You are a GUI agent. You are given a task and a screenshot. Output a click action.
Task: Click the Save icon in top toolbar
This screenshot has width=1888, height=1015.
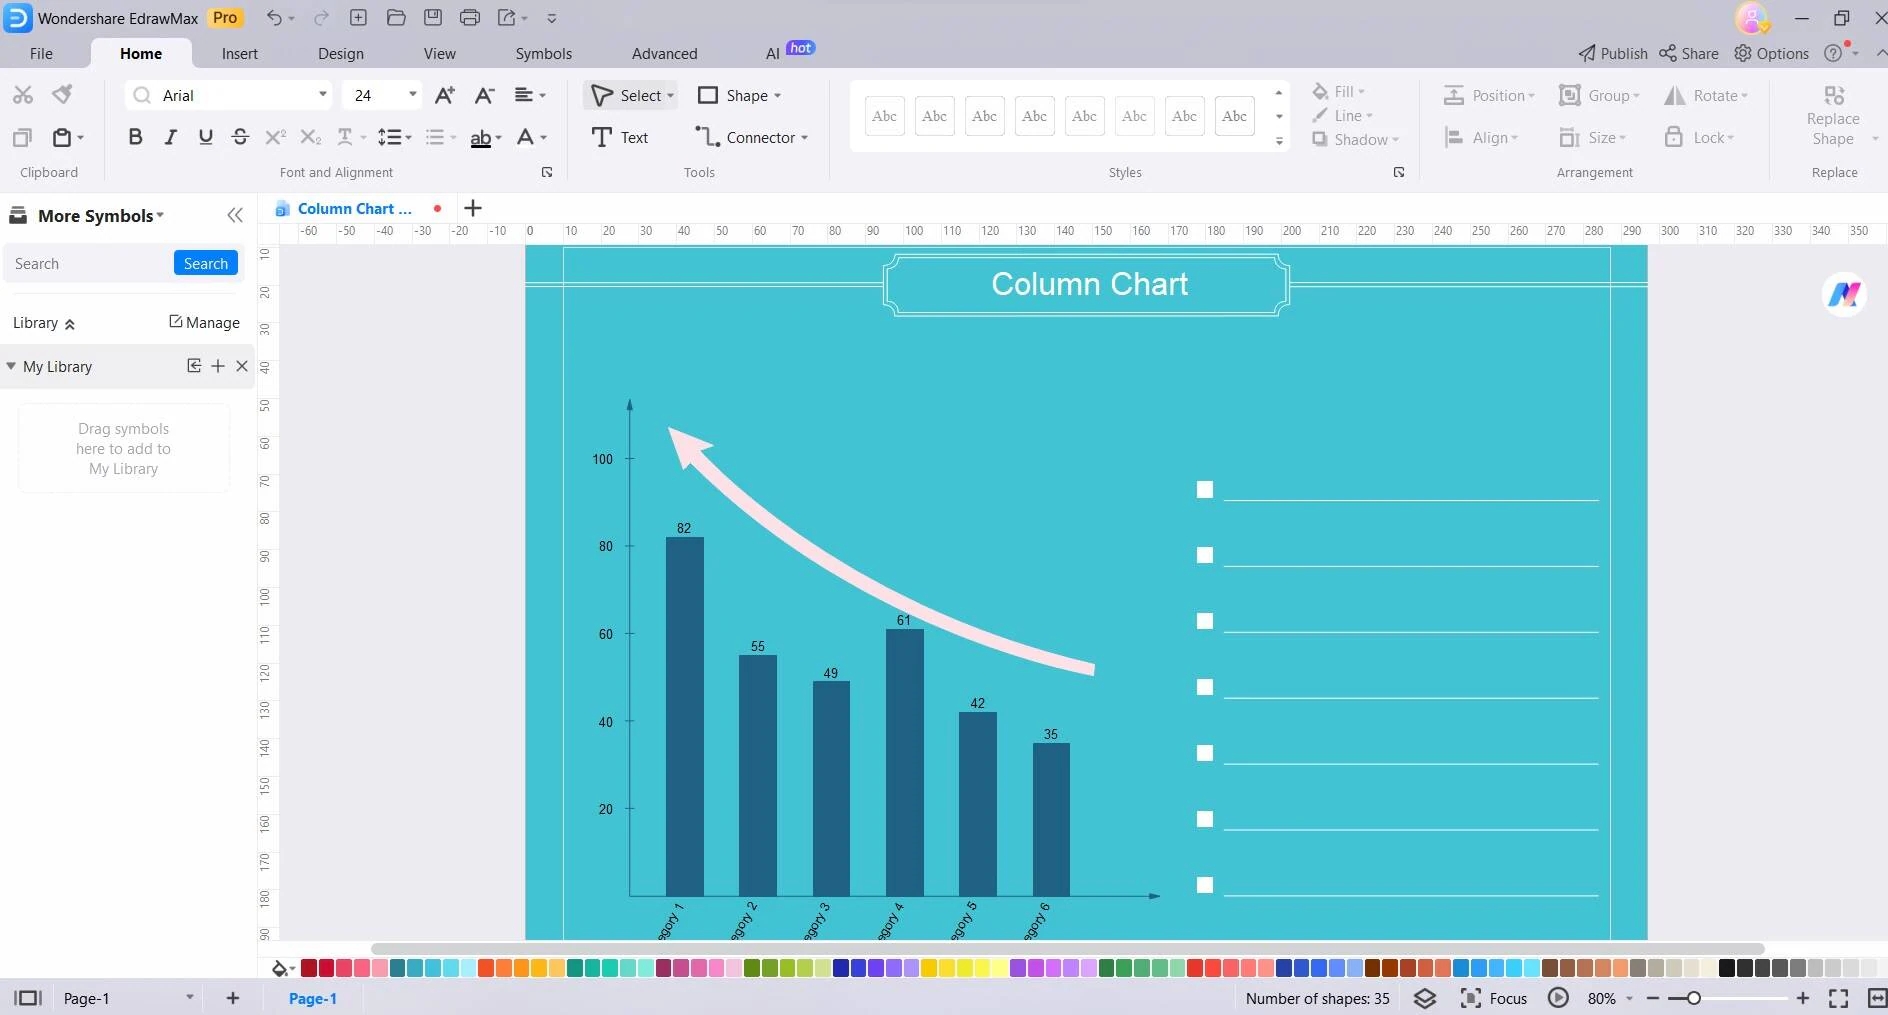click(x=432, y=17)
